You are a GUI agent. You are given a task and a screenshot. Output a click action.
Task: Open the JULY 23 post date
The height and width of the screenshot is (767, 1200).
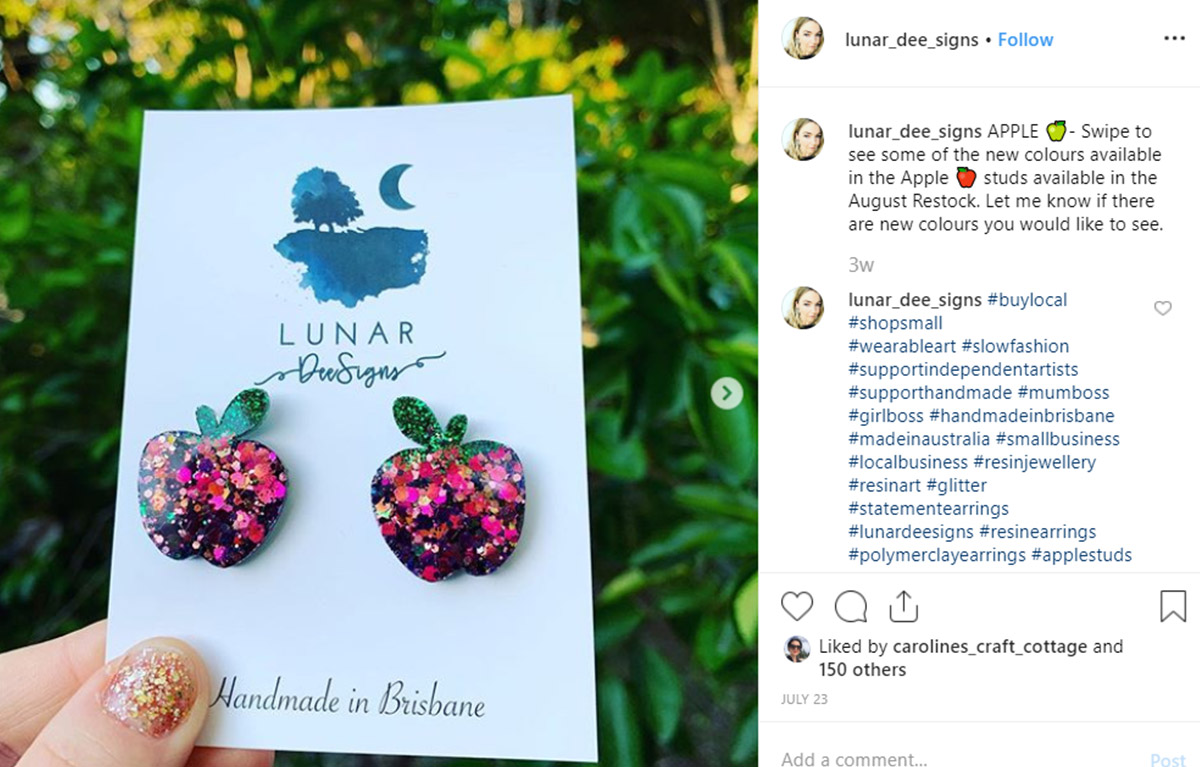(804, 699)
